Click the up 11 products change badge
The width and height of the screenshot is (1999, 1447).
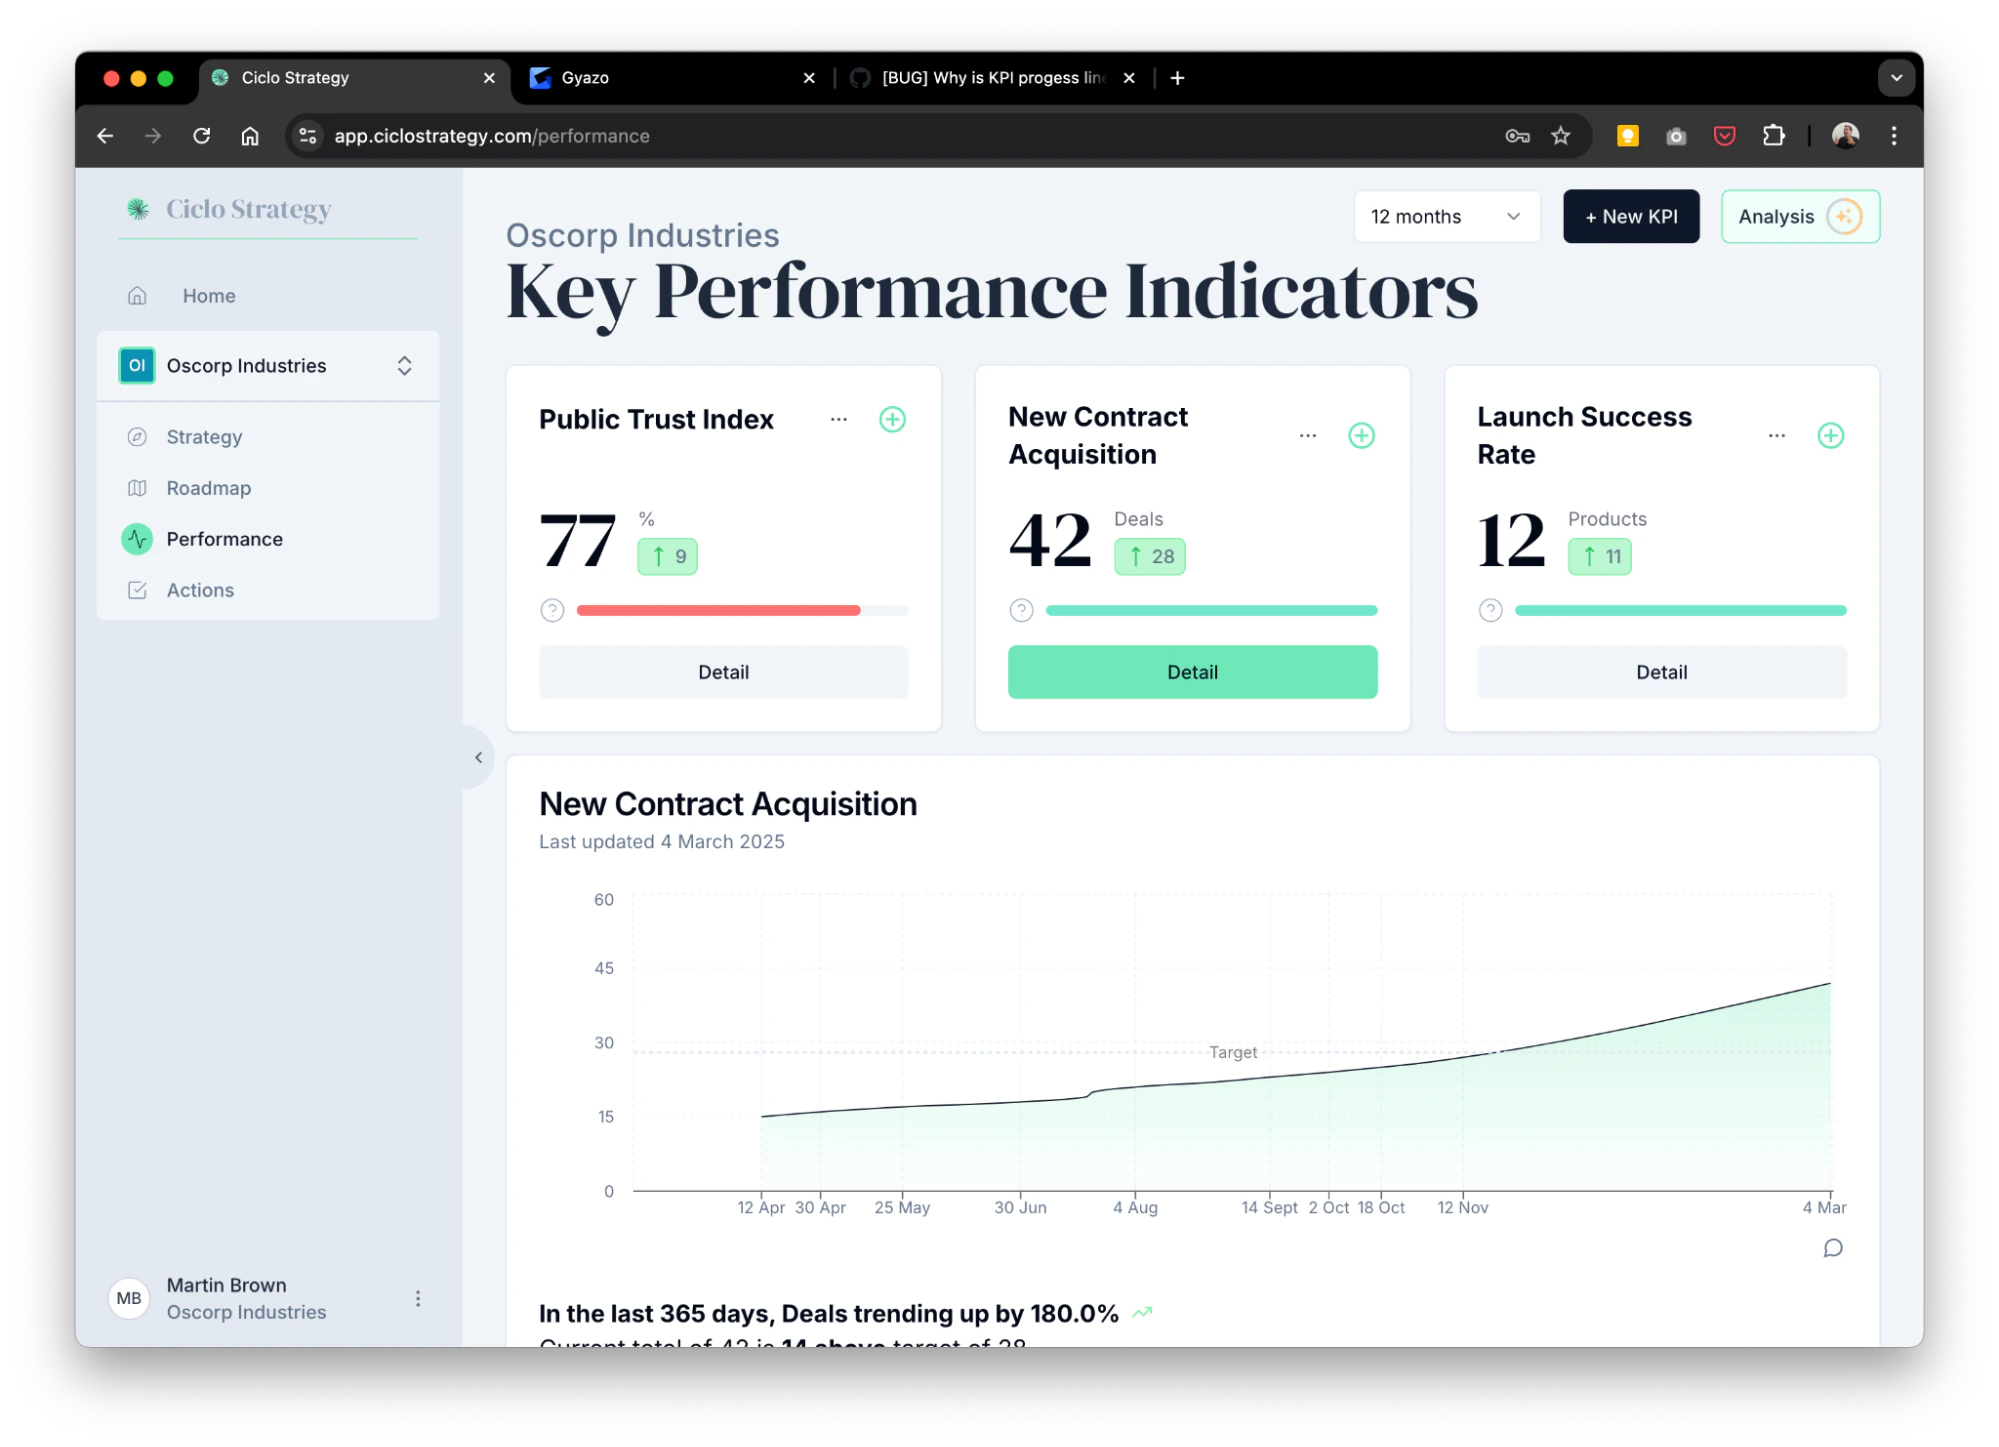(1599, 557)
